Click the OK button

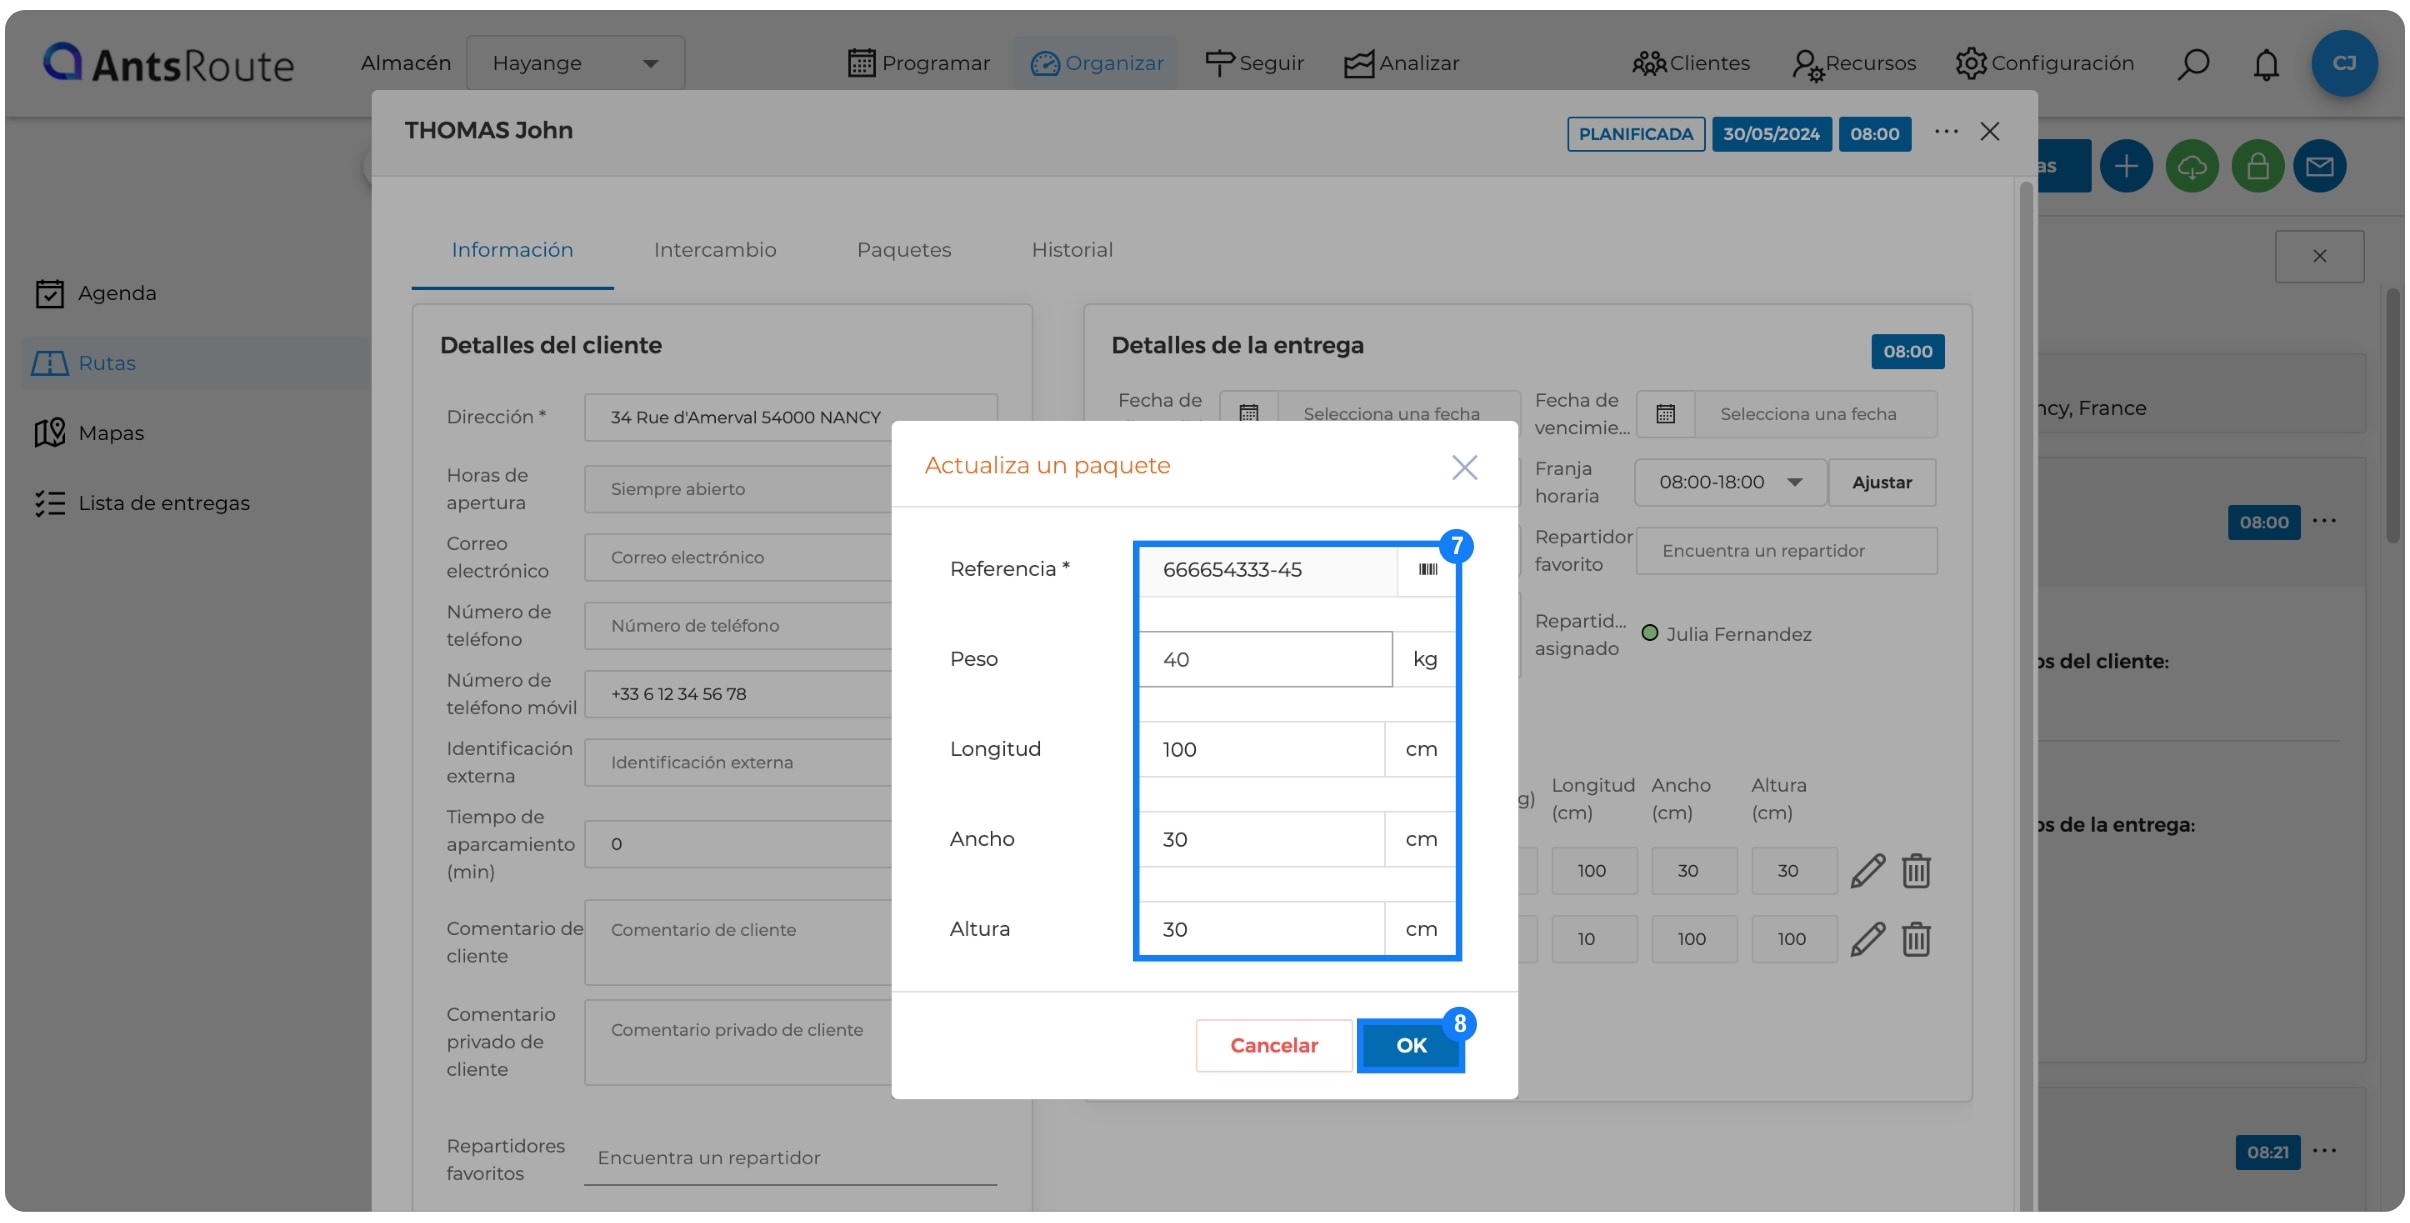pyautogui.click(x=1411, y=1045)
